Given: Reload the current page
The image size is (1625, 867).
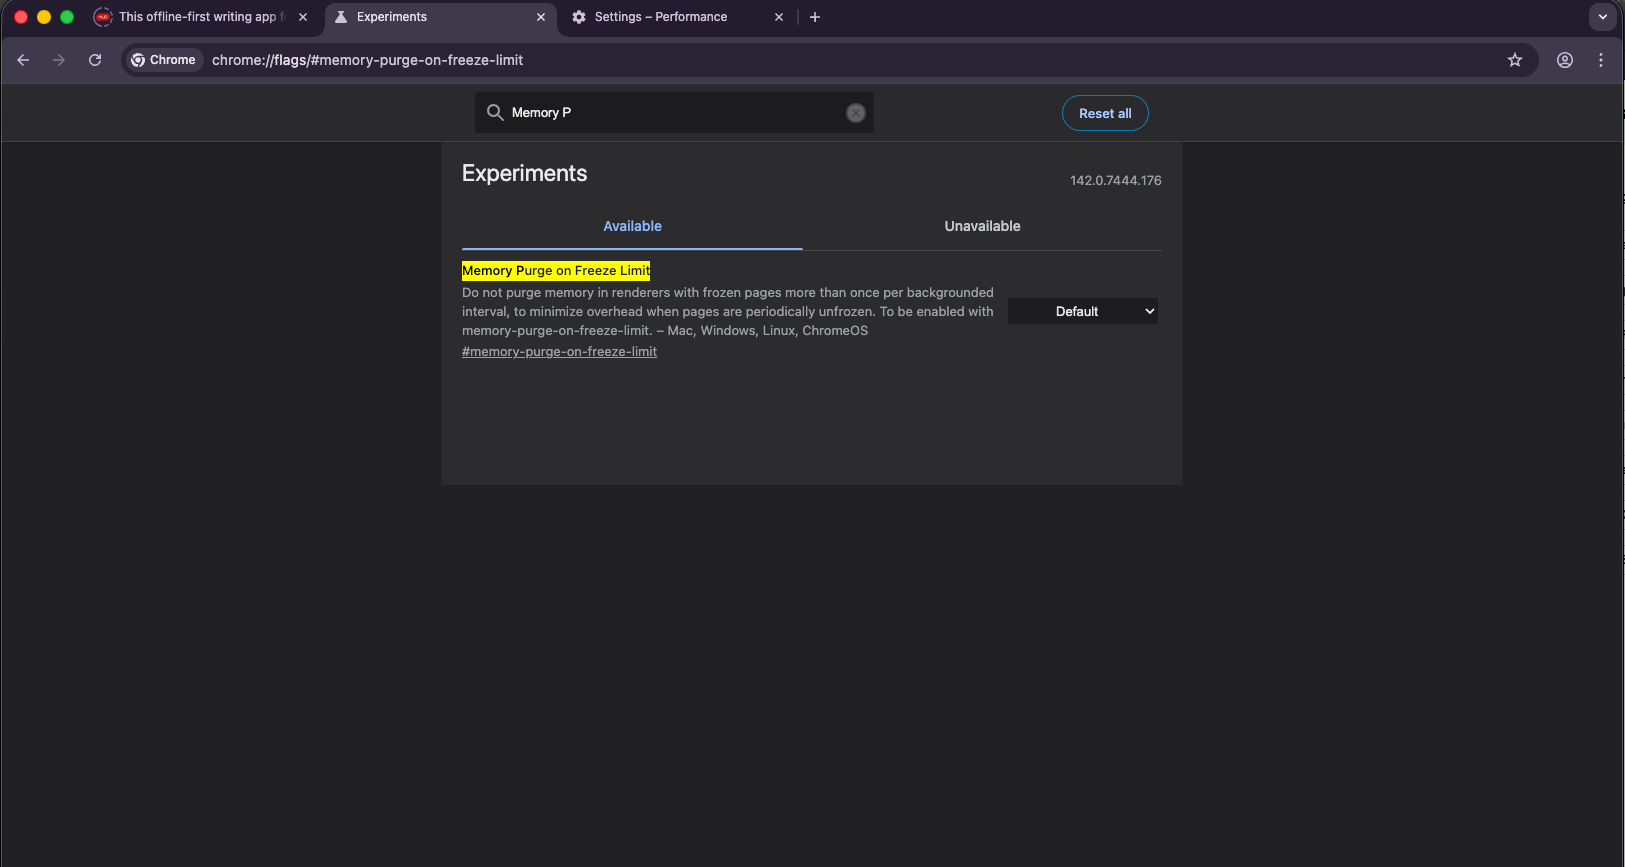Looking at the screenshot, I should (x=95, y=60).
